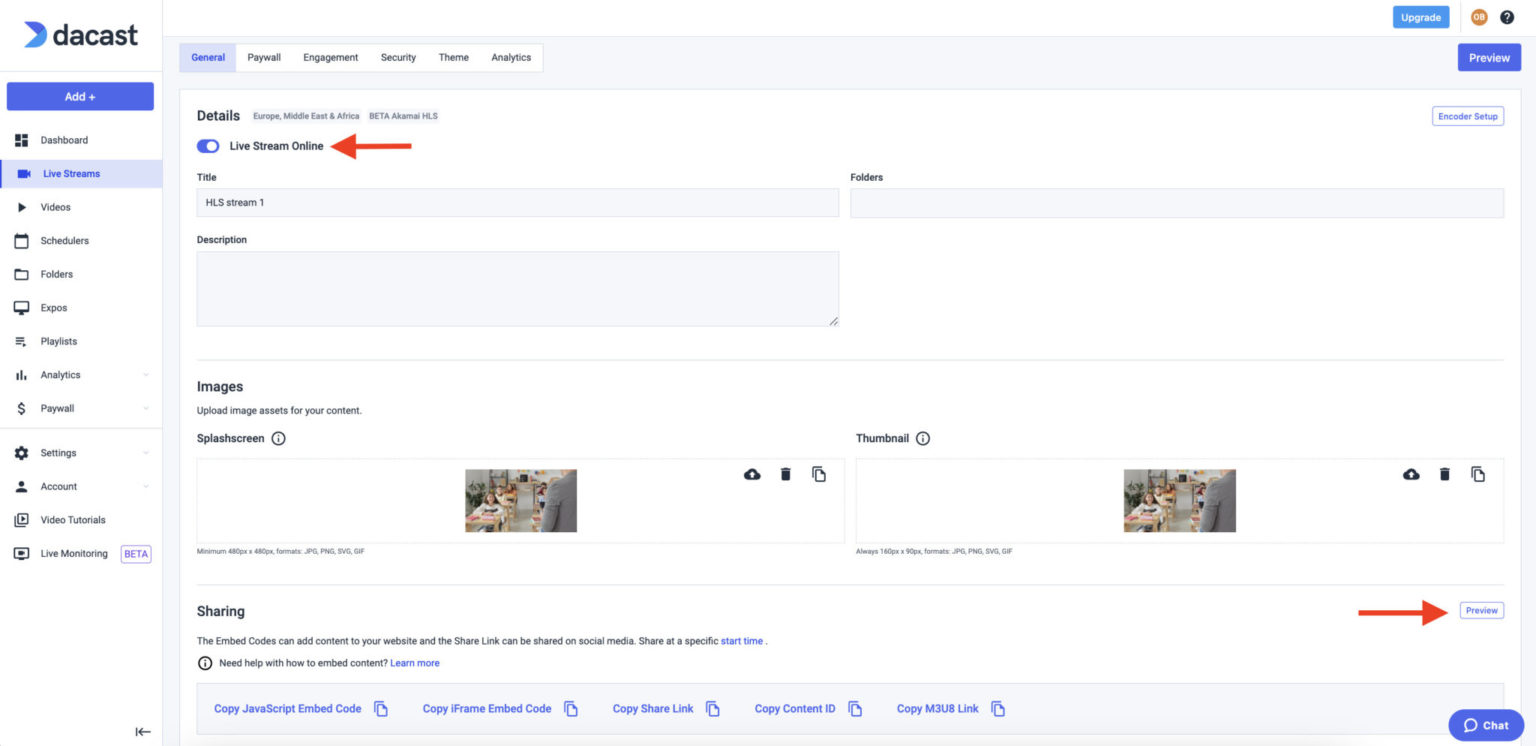Open Live Monitoring beta feature
1536x746 pixels.
tap(75, 553)
